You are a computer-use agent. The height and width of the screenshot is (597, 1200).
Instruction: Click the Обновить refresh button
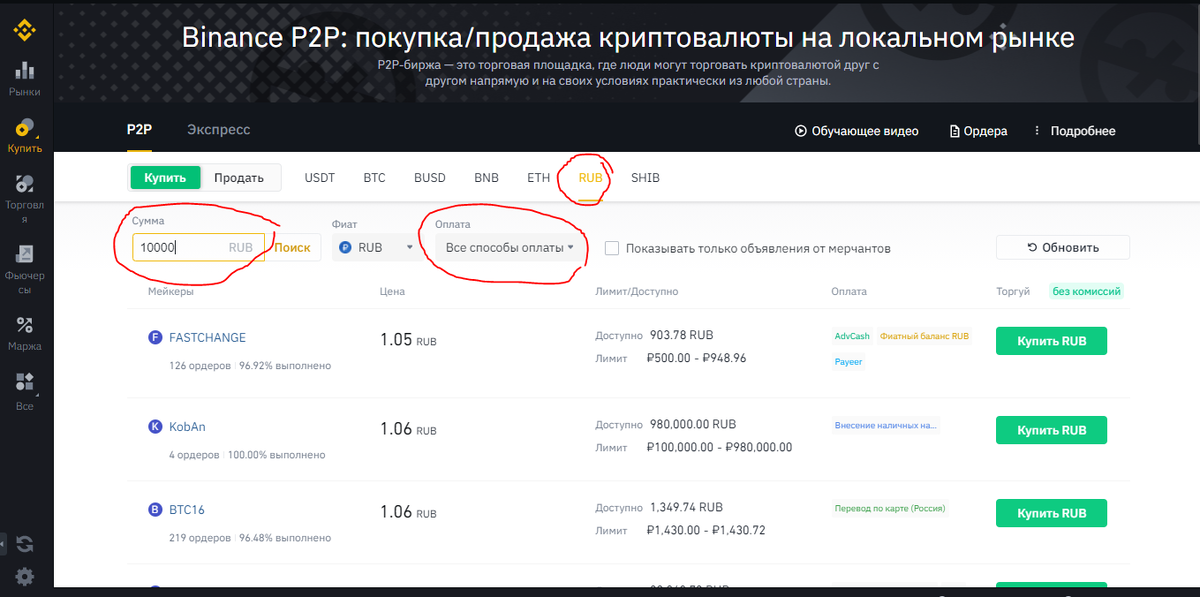click(1063, 247)
